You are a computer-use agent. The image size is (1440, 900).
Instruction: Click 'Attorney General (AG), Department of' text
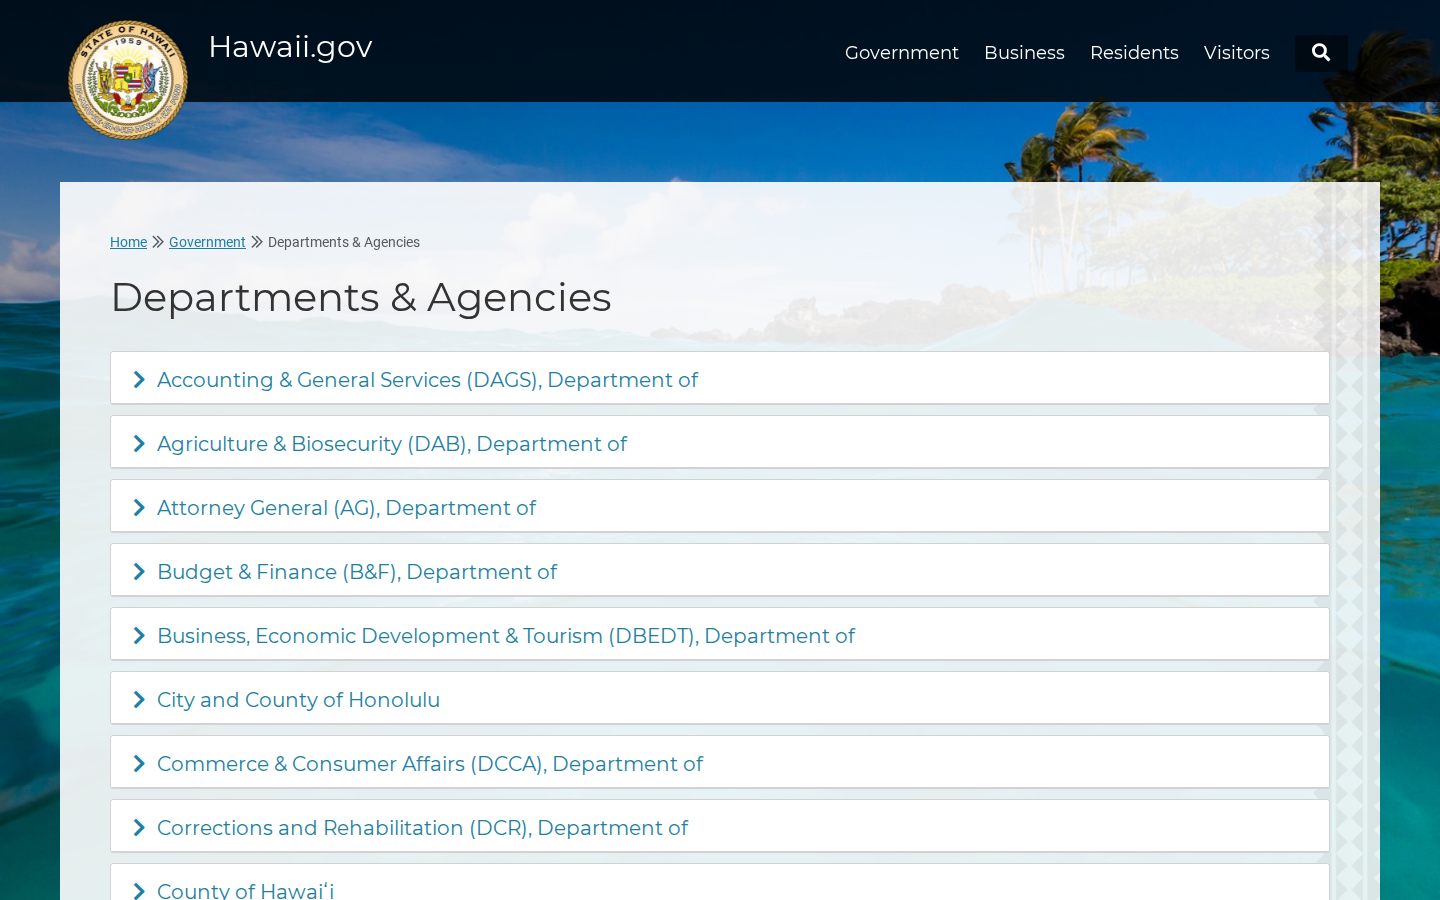tap(346, 508)
